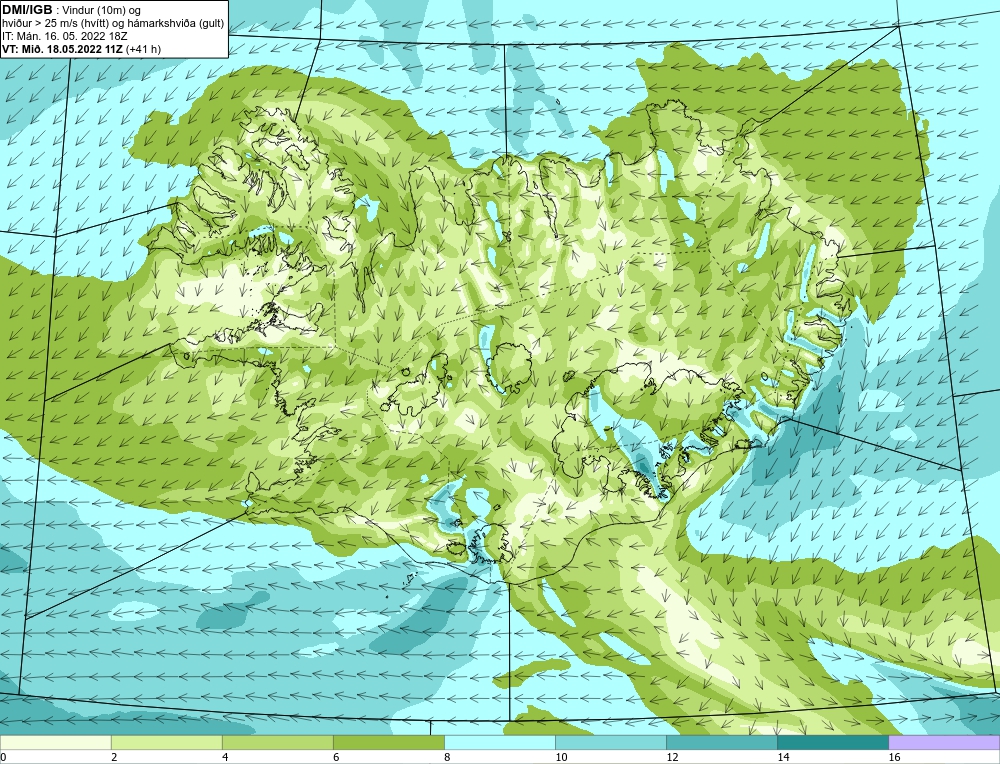Click the 'IT: Mán. 16. 05. 2022 18Z' line

tap(65, 36)
